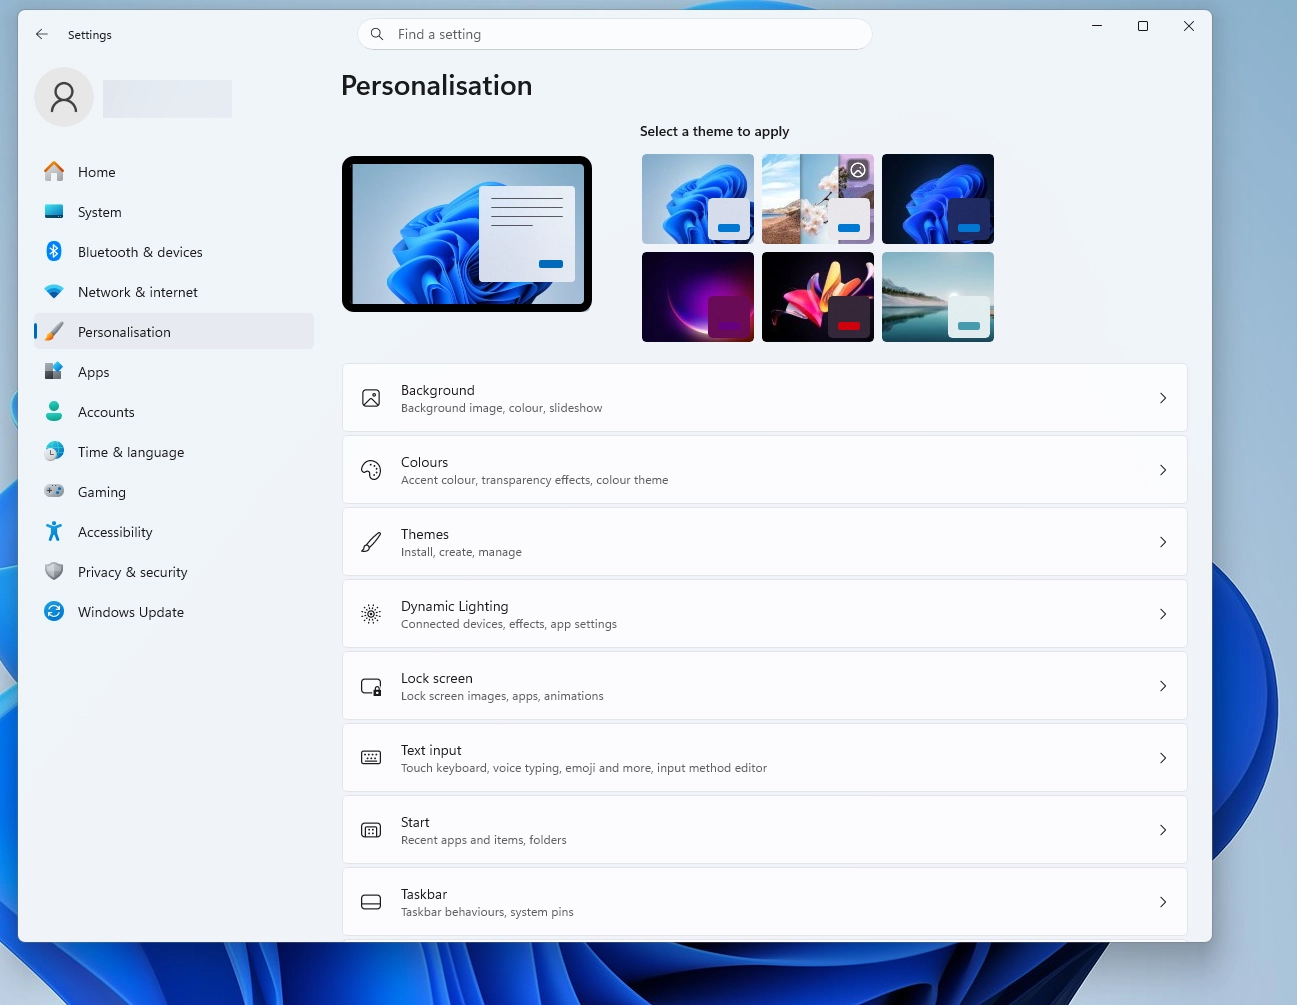Select the Colours palette icon
Screen dimensions: 1297x1005
[371, 470]
